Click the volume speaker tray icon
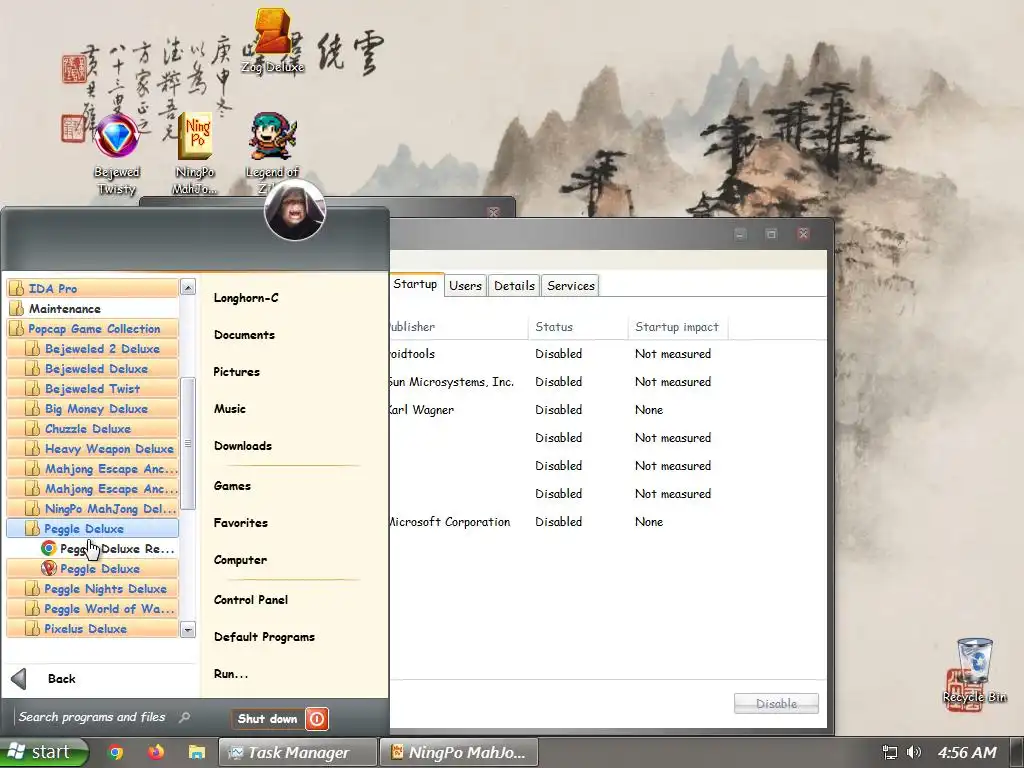Viewport: 1024px width, 768px height. pyautogui.click(x=914, y=752)
